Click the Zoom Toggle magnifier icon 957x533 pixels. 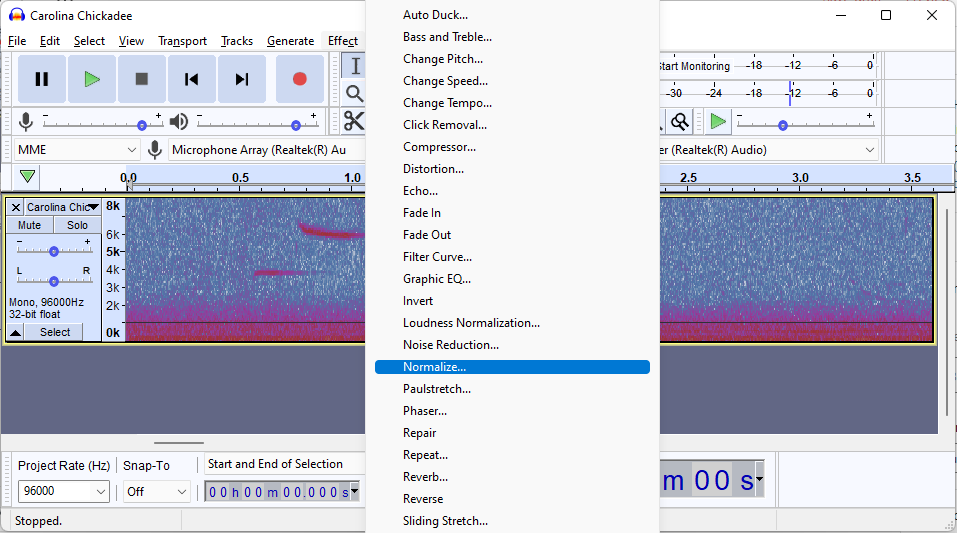tap(680, 121)
